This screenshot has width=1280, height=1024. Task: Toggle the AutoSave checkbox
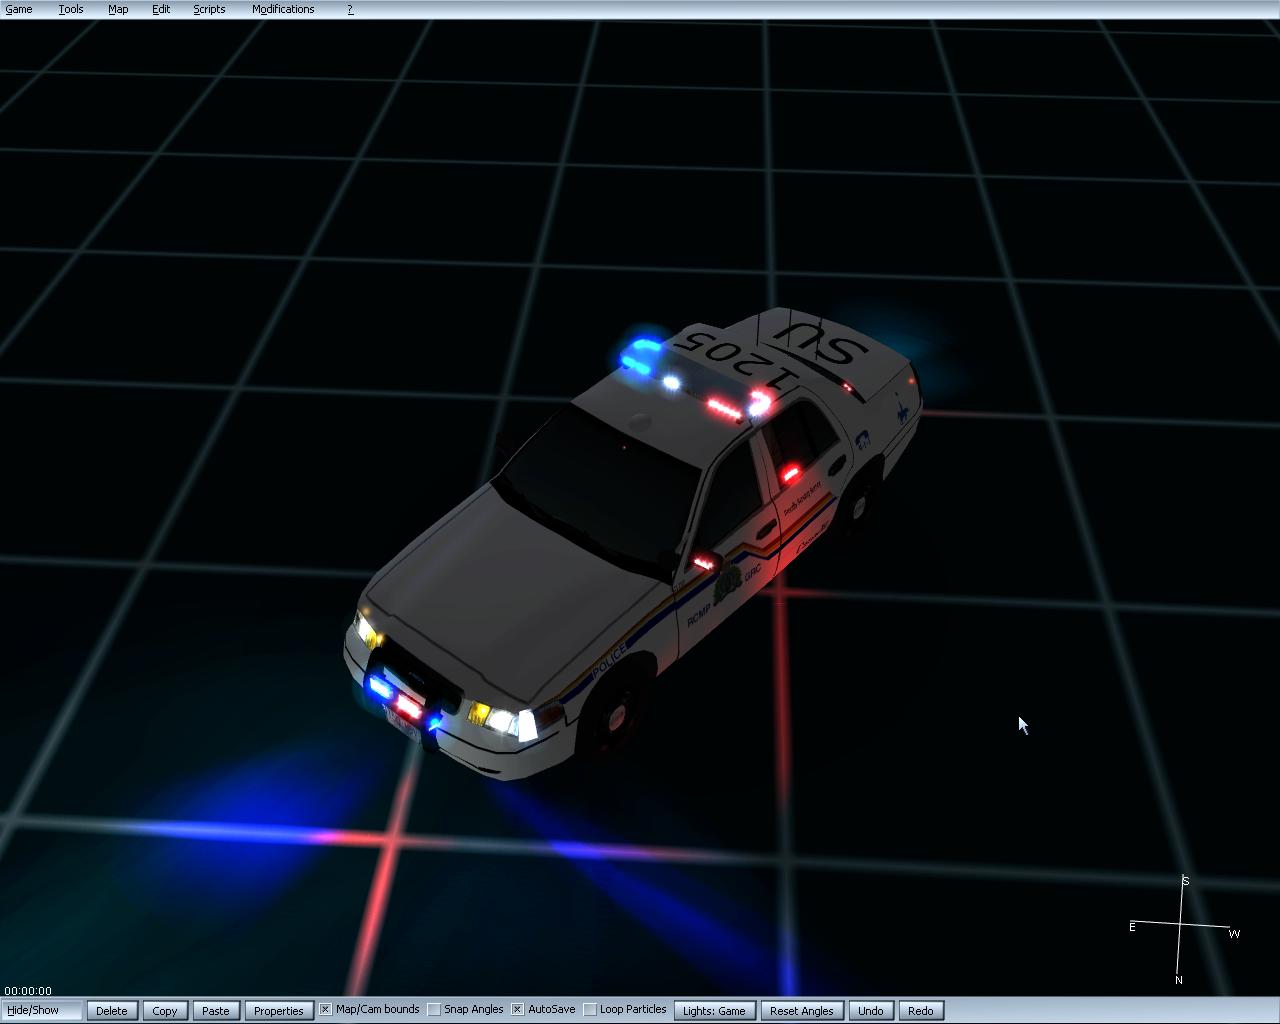517,1009
